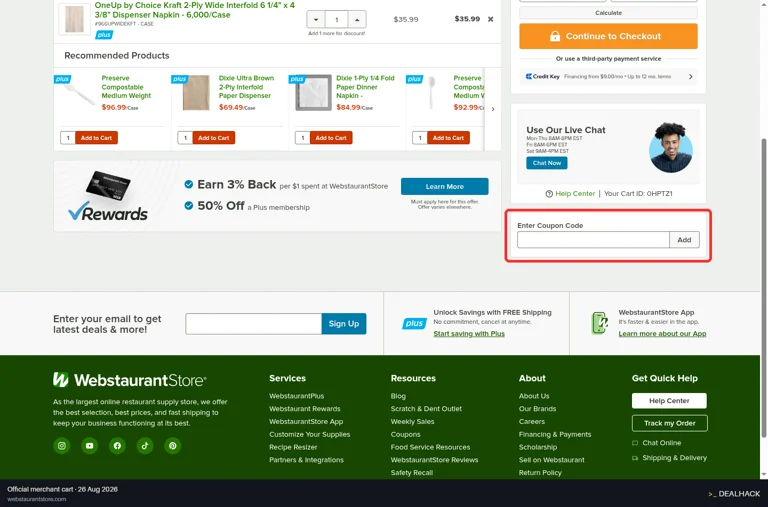The image size is (768, 507).
Task: Open Financing & Payments link
Action: coord(555,434)
